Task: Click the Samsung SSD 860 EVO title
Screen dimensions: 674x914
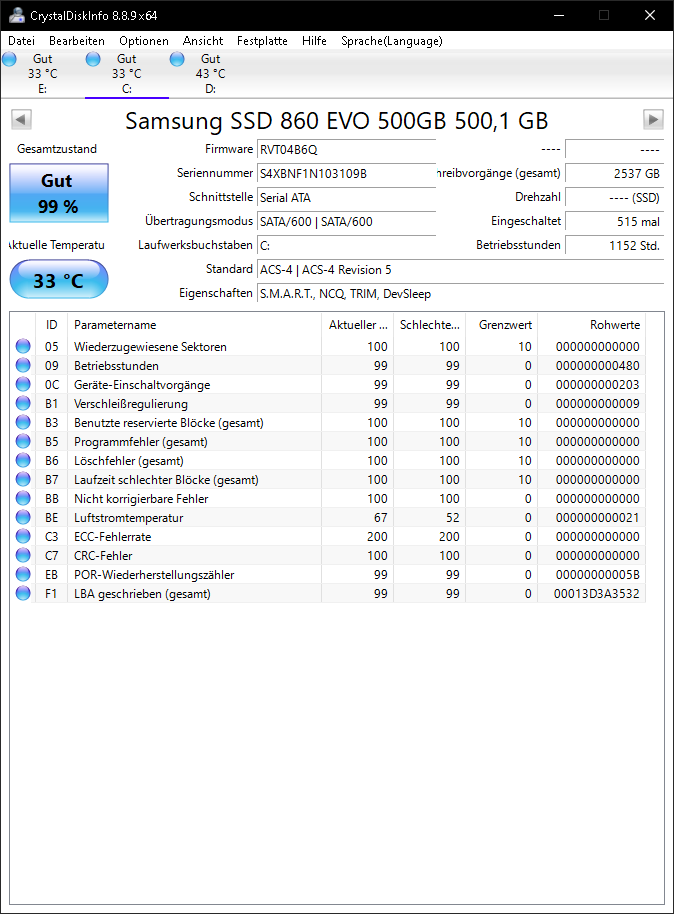Action: click(x=337, y=121)
